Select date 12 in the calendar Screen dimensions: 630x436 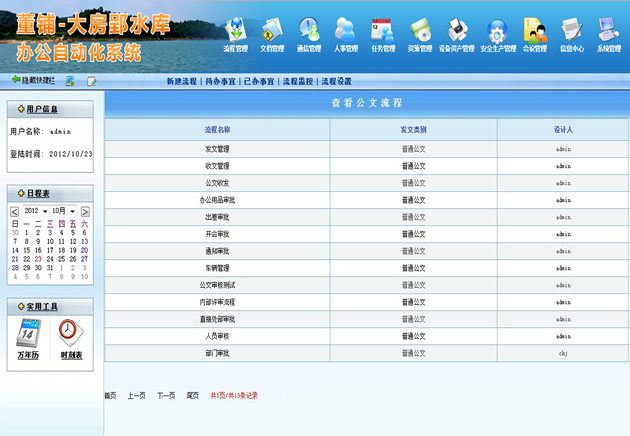(73, 242)
